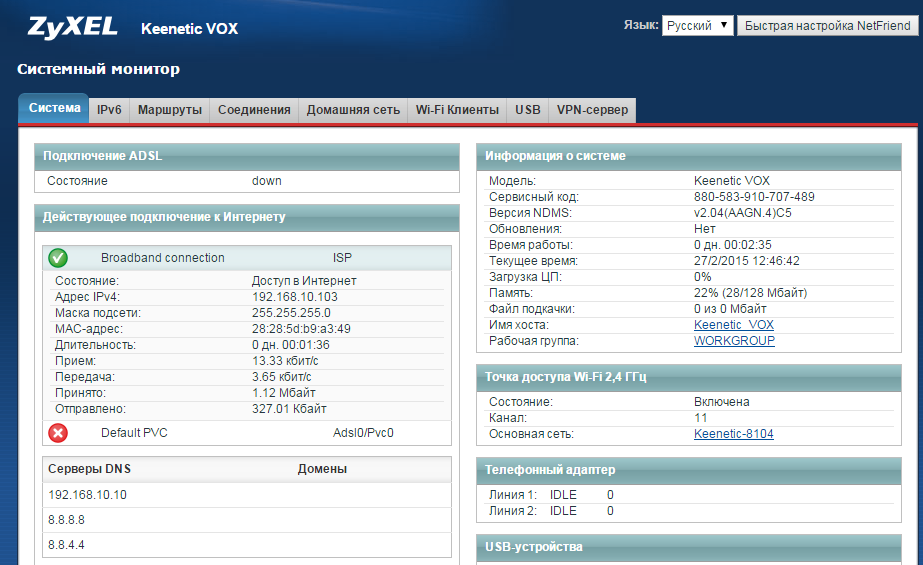The image size is (923, 565).
Task: Click the red Default PVC error icon
Action: coord(58,433)
